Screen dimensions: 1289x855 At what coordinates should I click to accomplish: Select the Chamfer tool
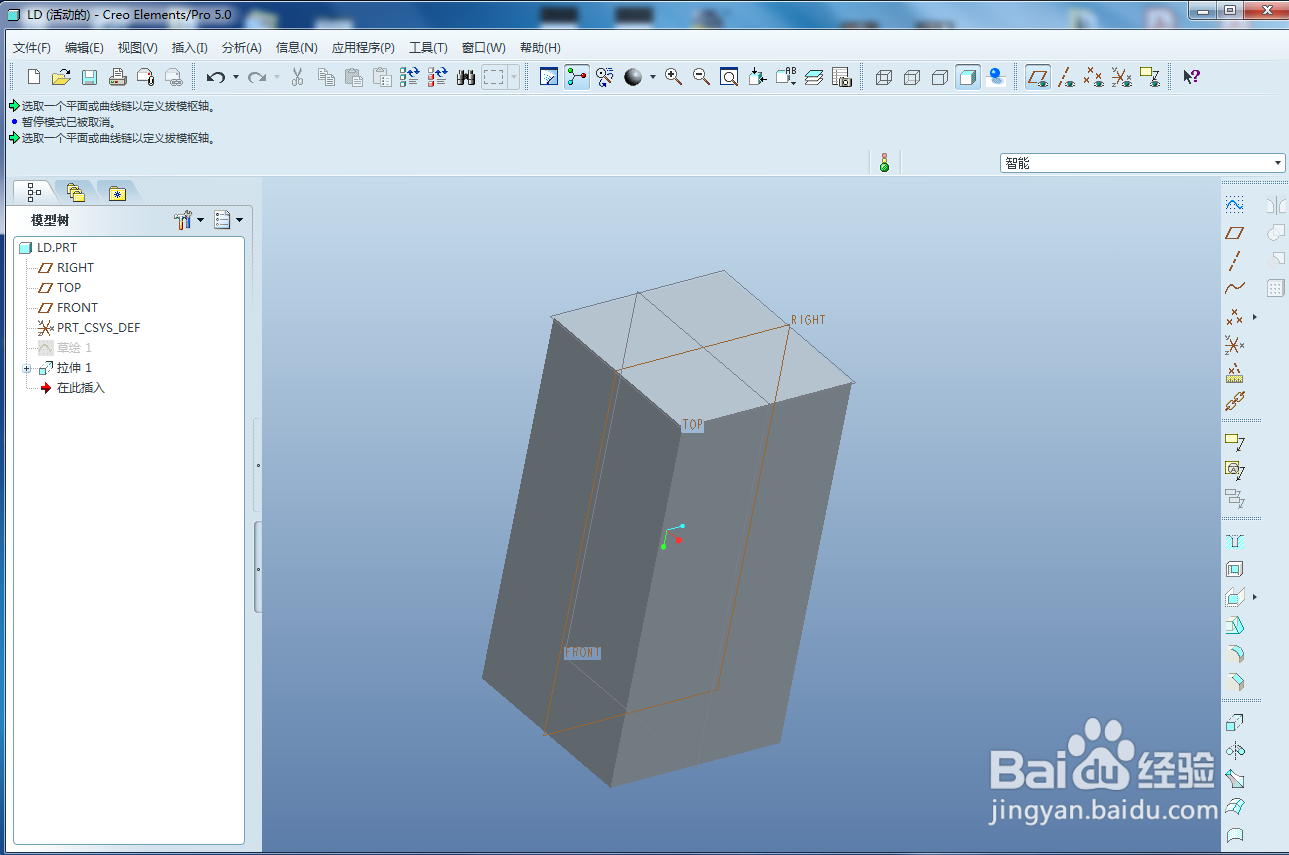click(x=1234, y=681)
